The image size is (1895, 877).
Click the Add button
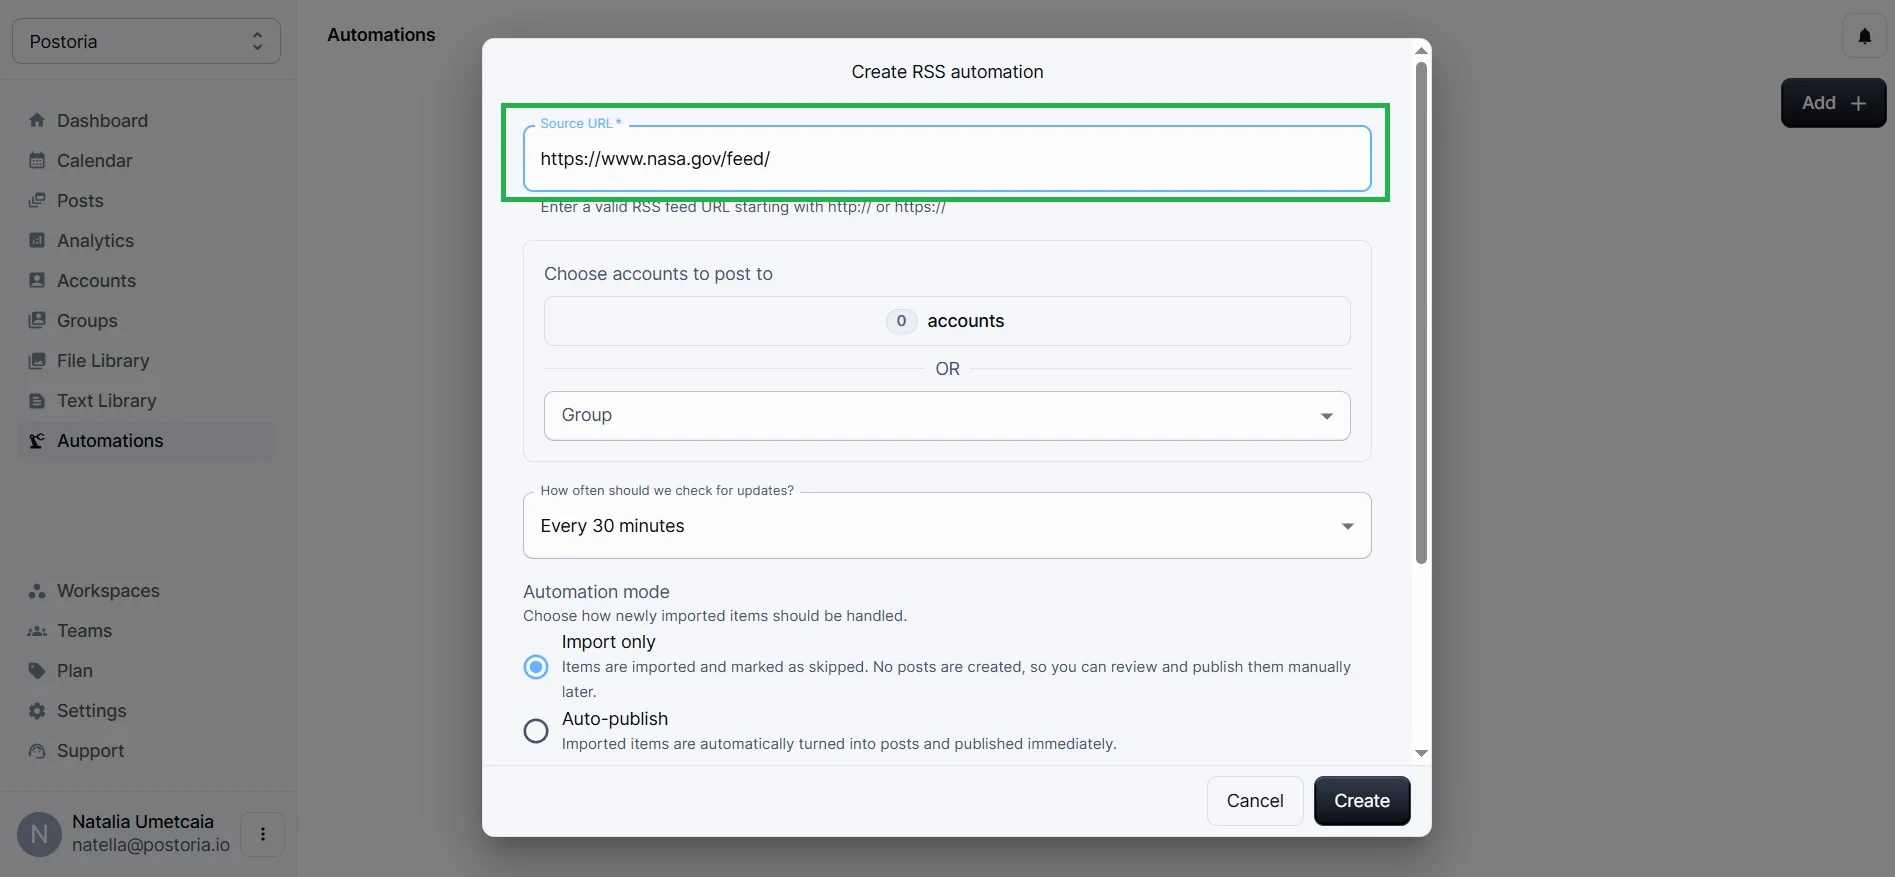click(x=1833, y=103)
